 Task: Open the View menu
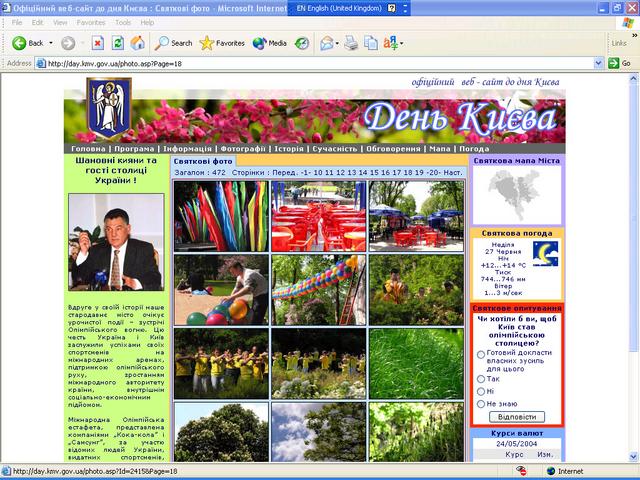point(60,22)
